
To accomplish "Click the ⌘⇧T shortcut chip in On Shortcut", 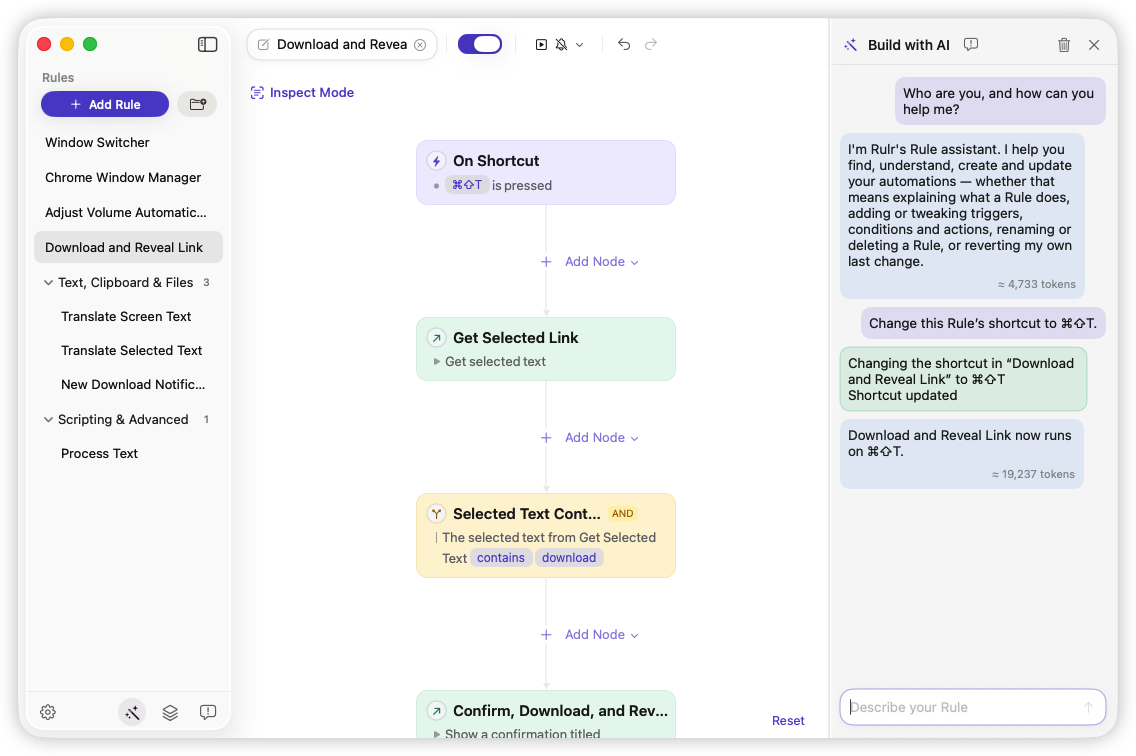I will [x=467, y=185].
